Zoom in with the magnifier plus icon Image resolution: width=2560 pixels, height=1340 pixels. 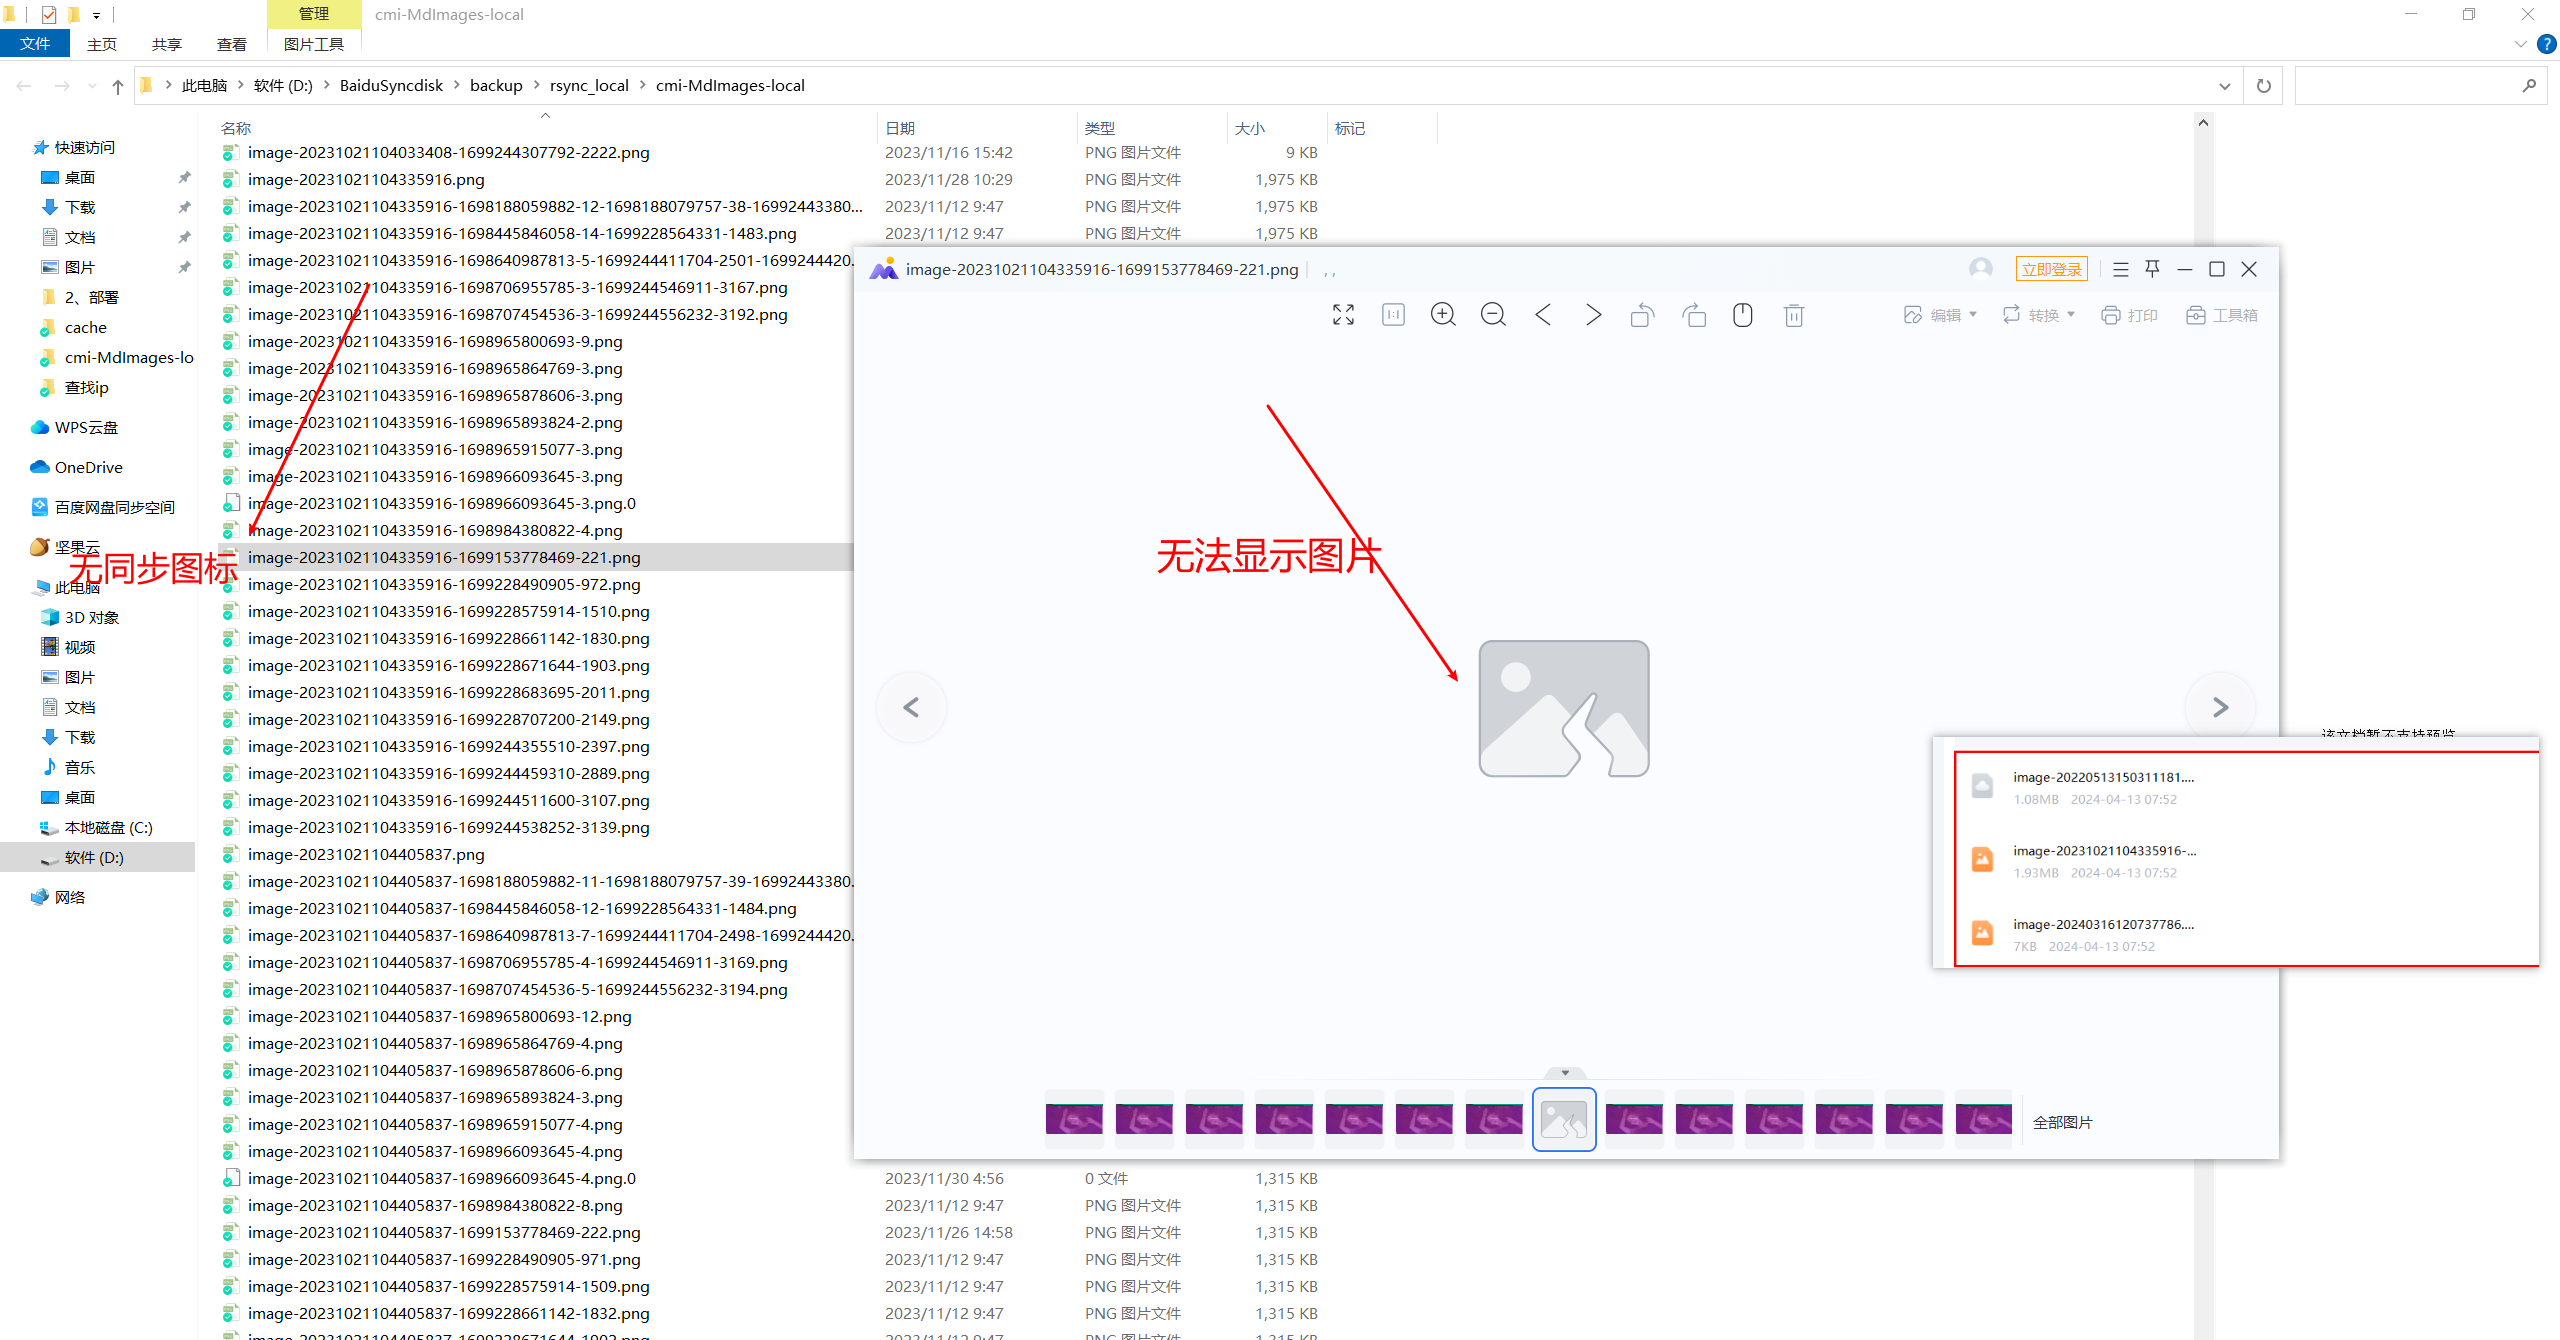tap(1443, 315)
